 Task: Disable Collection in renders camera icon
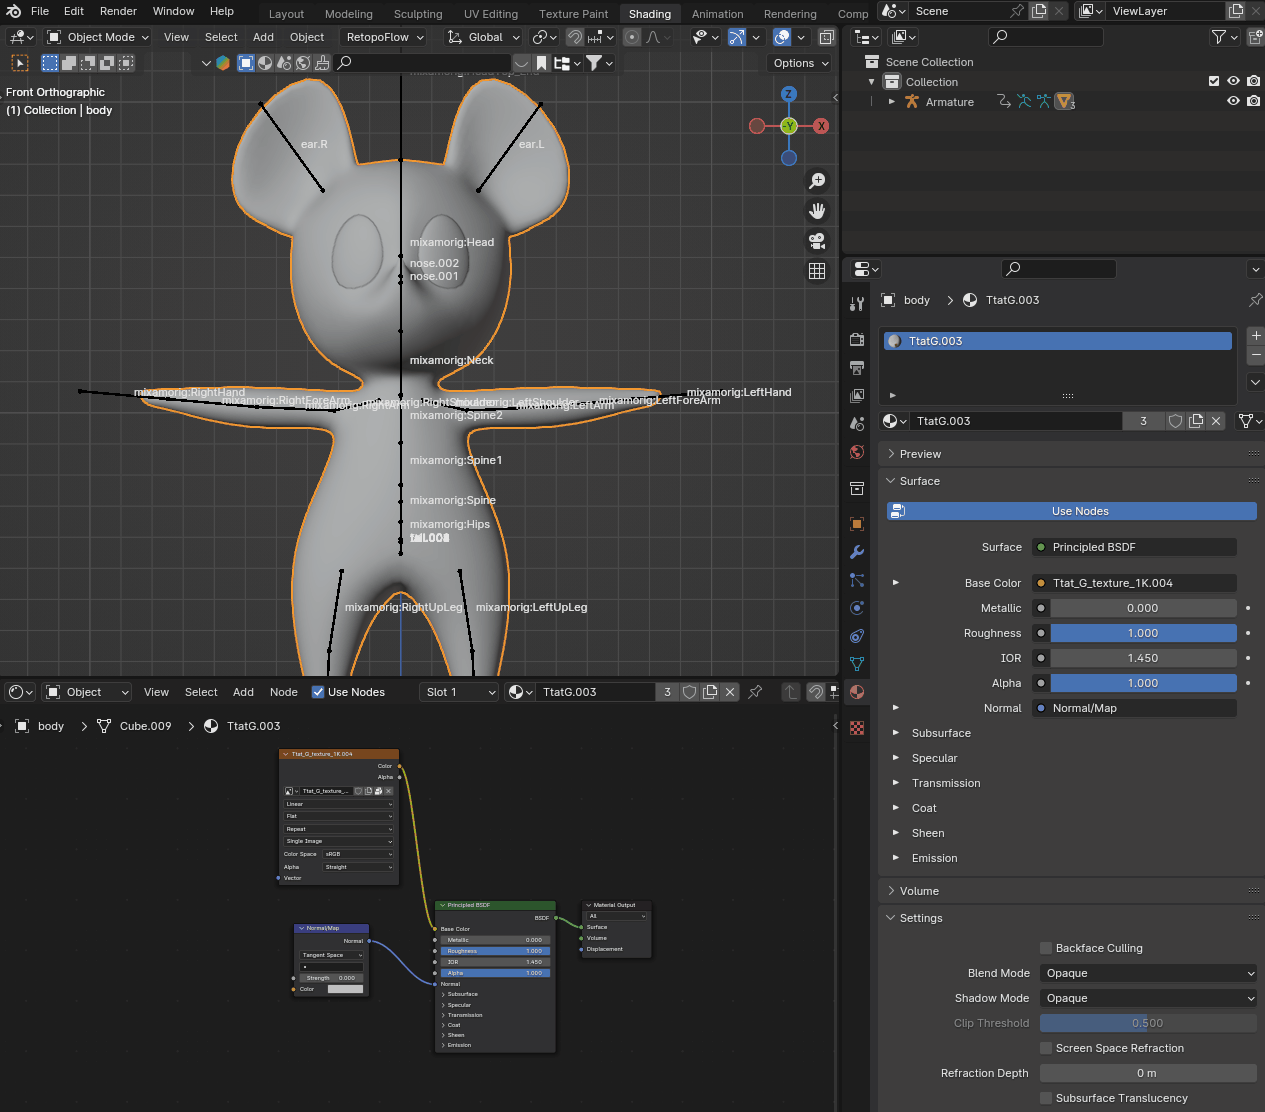pyautogui.click(x=1253, y=82)
